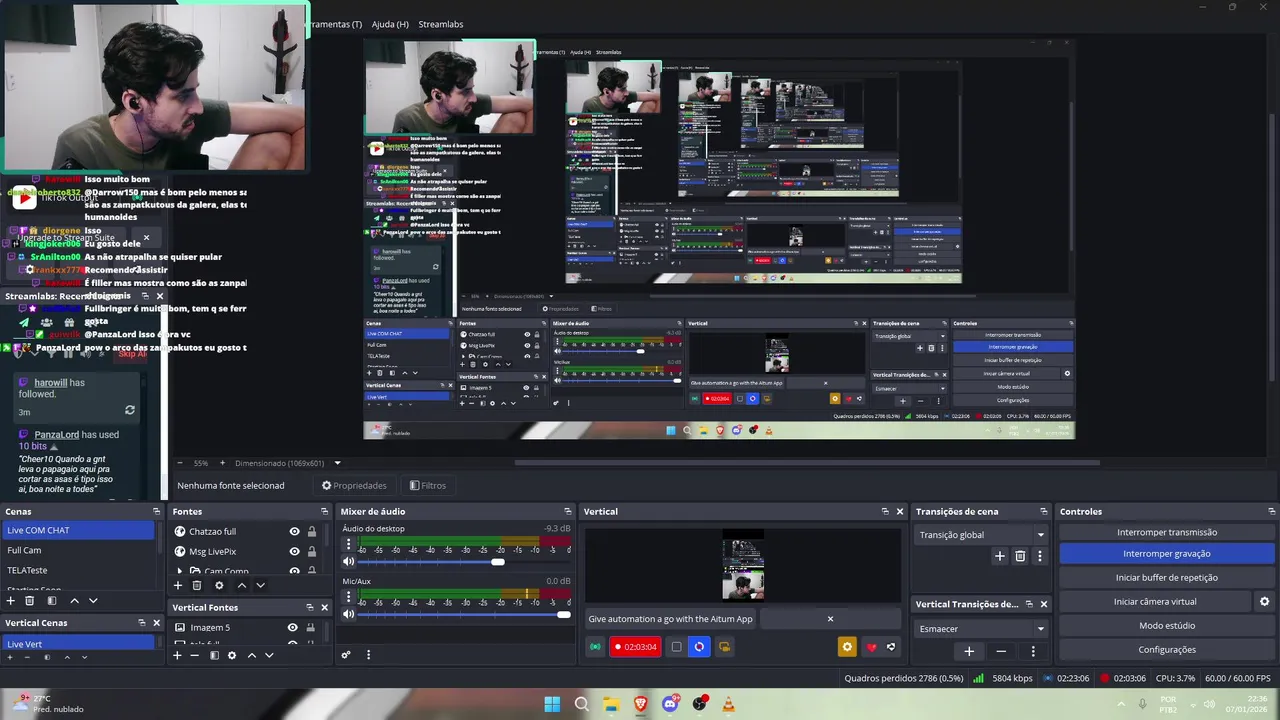This screenshot has width=1280, height=720.
Task: Delete the transition in Transições de cena
Action: (1020, 556)
